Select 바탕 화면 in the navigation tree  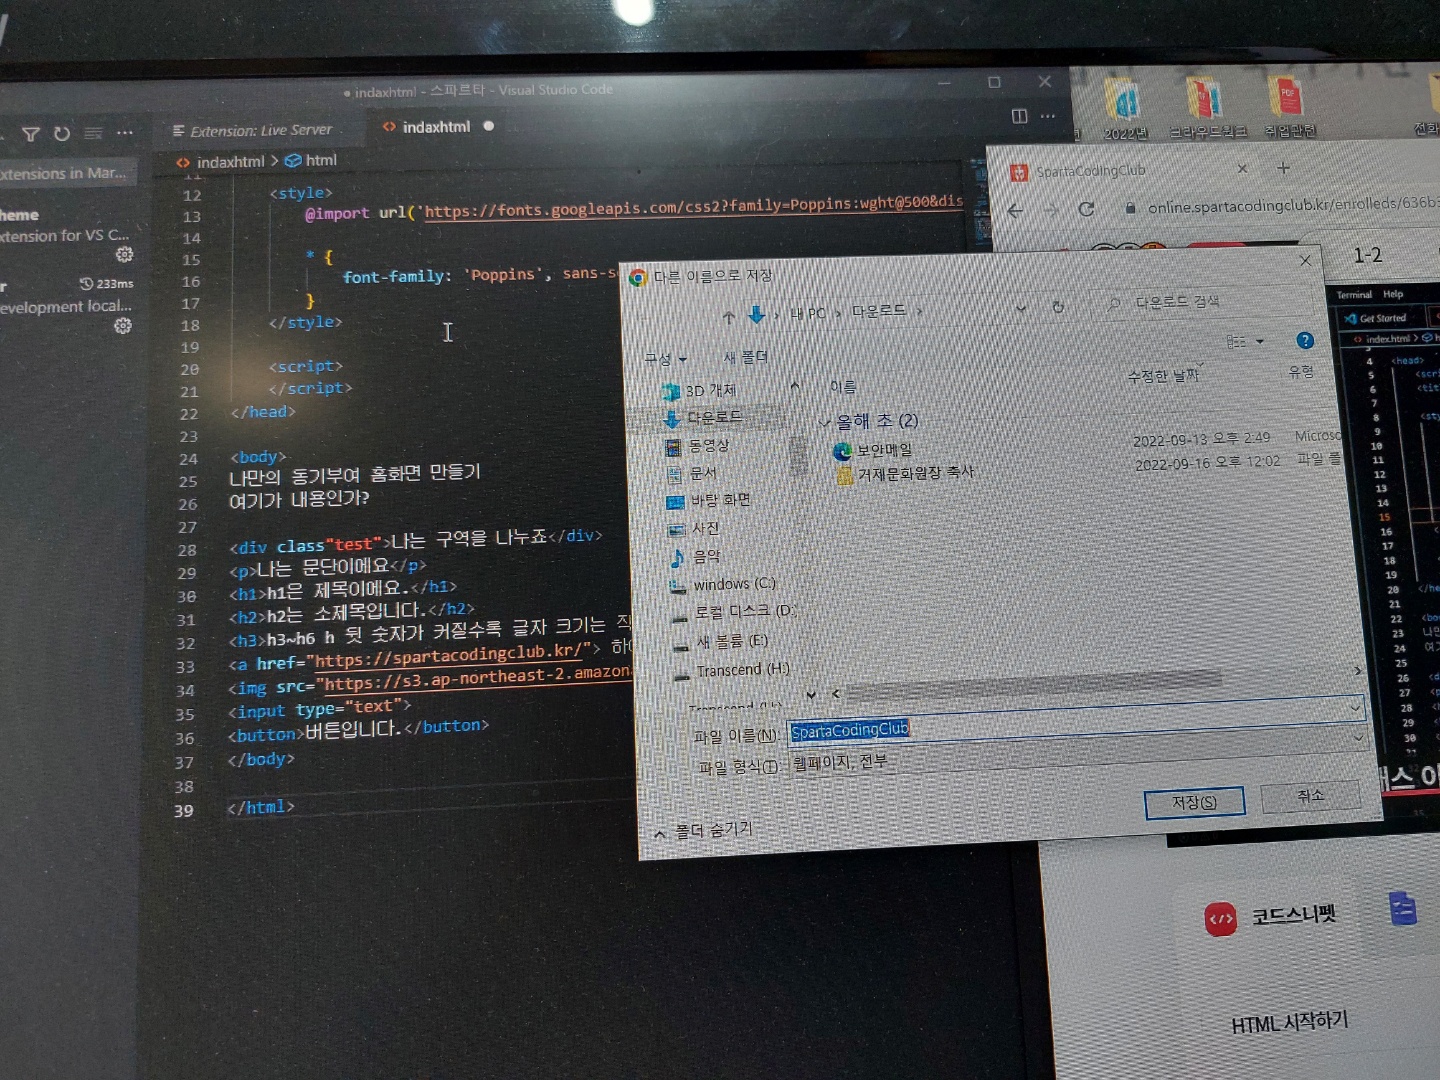tap(709, 500)
